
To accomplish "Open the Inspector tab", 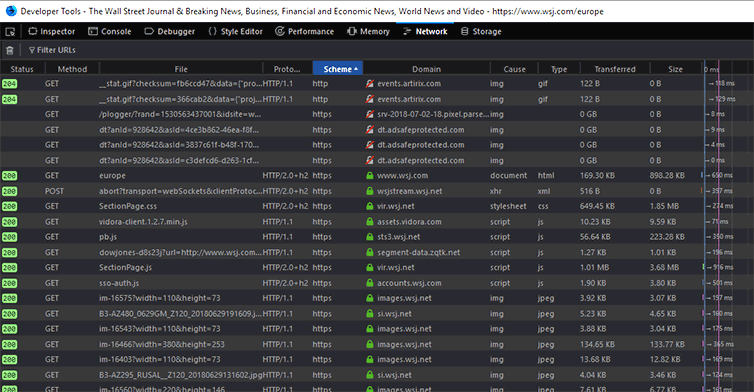I will pos(51,32).
